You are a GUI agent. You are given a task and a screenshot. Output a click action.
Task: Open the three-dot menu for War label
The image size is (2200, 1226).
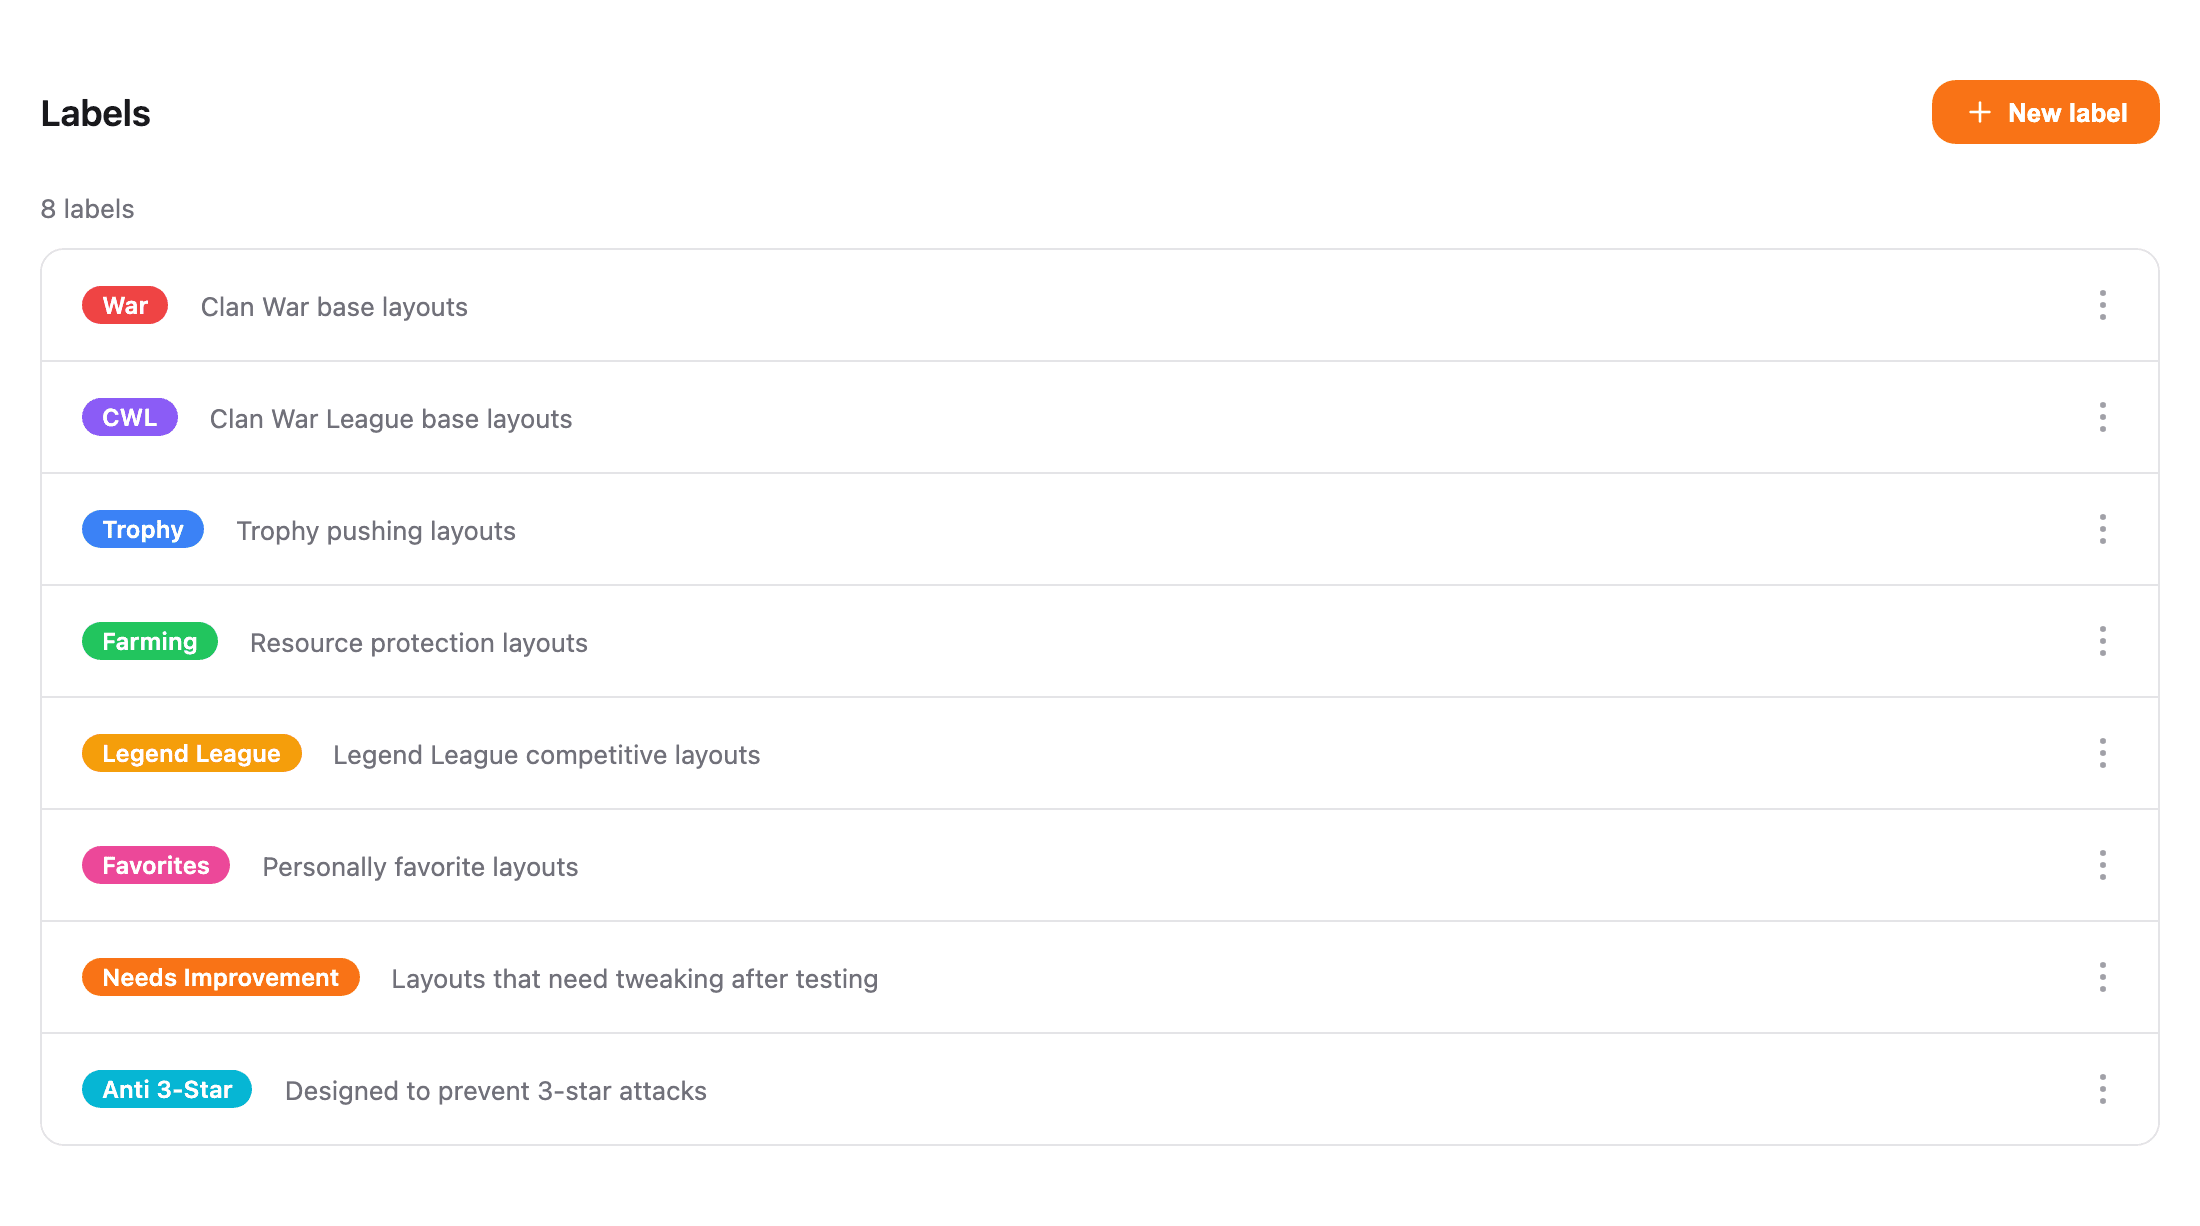[x=2102, y=305]
